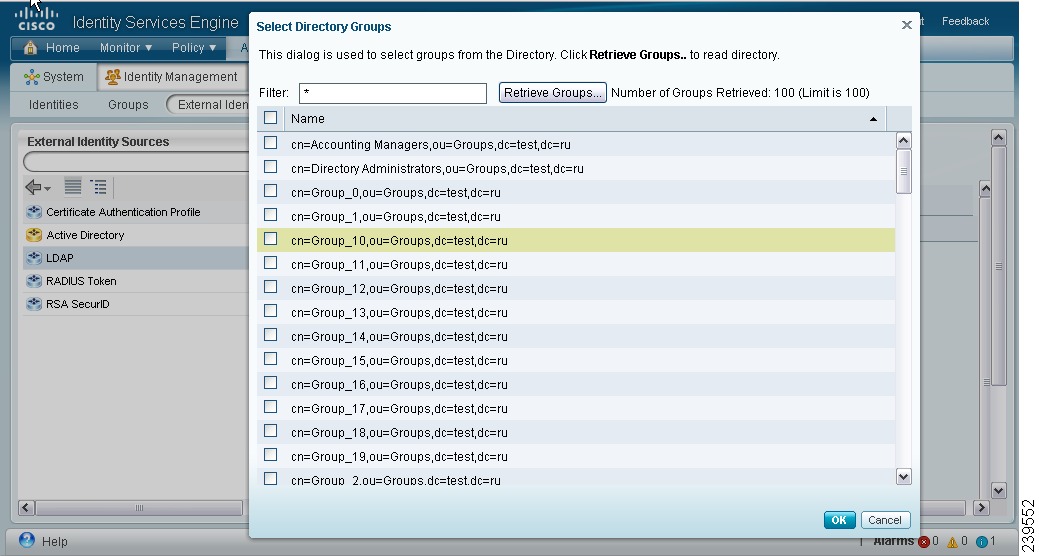Select the RADIUS Token tree item

click(81, 281)
